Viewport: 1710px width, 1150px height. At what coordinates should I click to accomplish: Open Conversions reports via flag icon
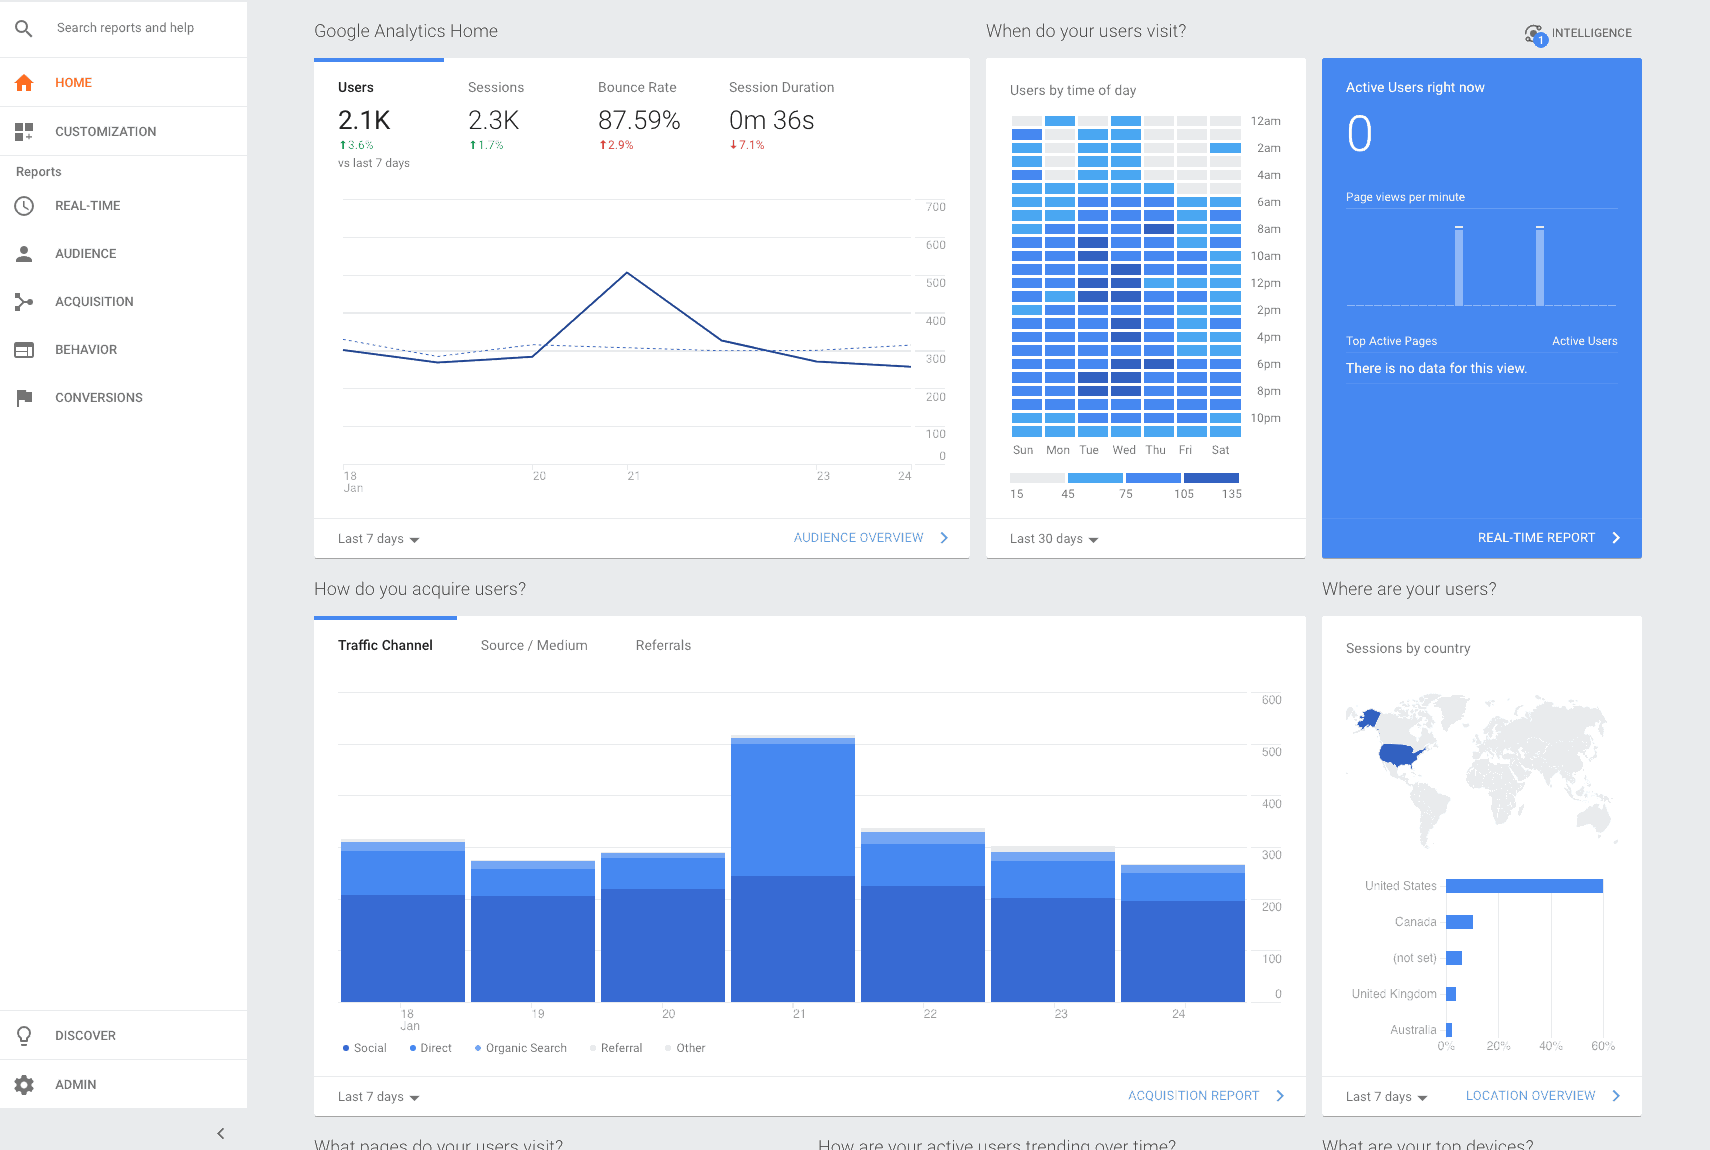[x=24, y=397]
